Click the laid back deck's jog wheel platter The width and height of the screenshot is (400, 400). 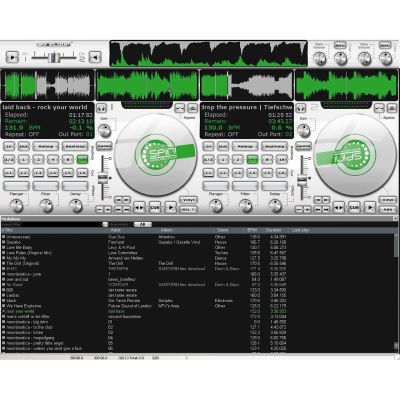point(156,155)
